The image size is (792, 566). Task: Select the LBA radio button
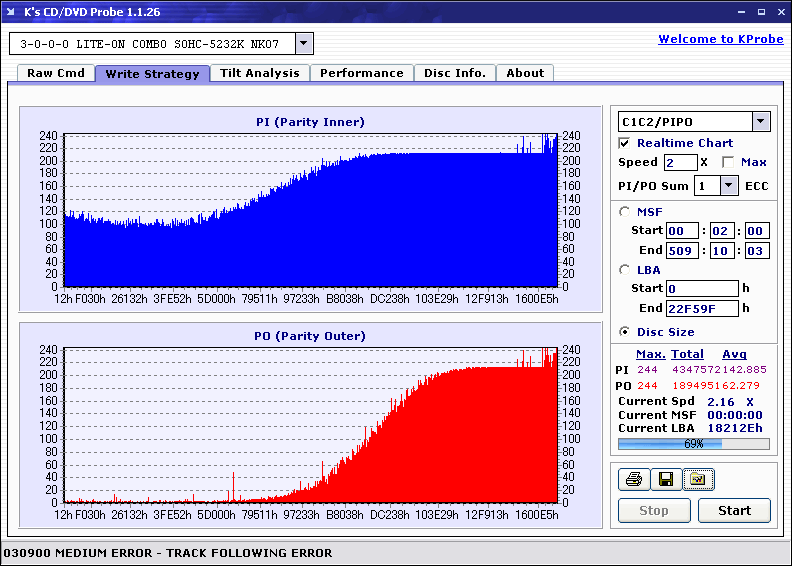(x=625, y=270)
